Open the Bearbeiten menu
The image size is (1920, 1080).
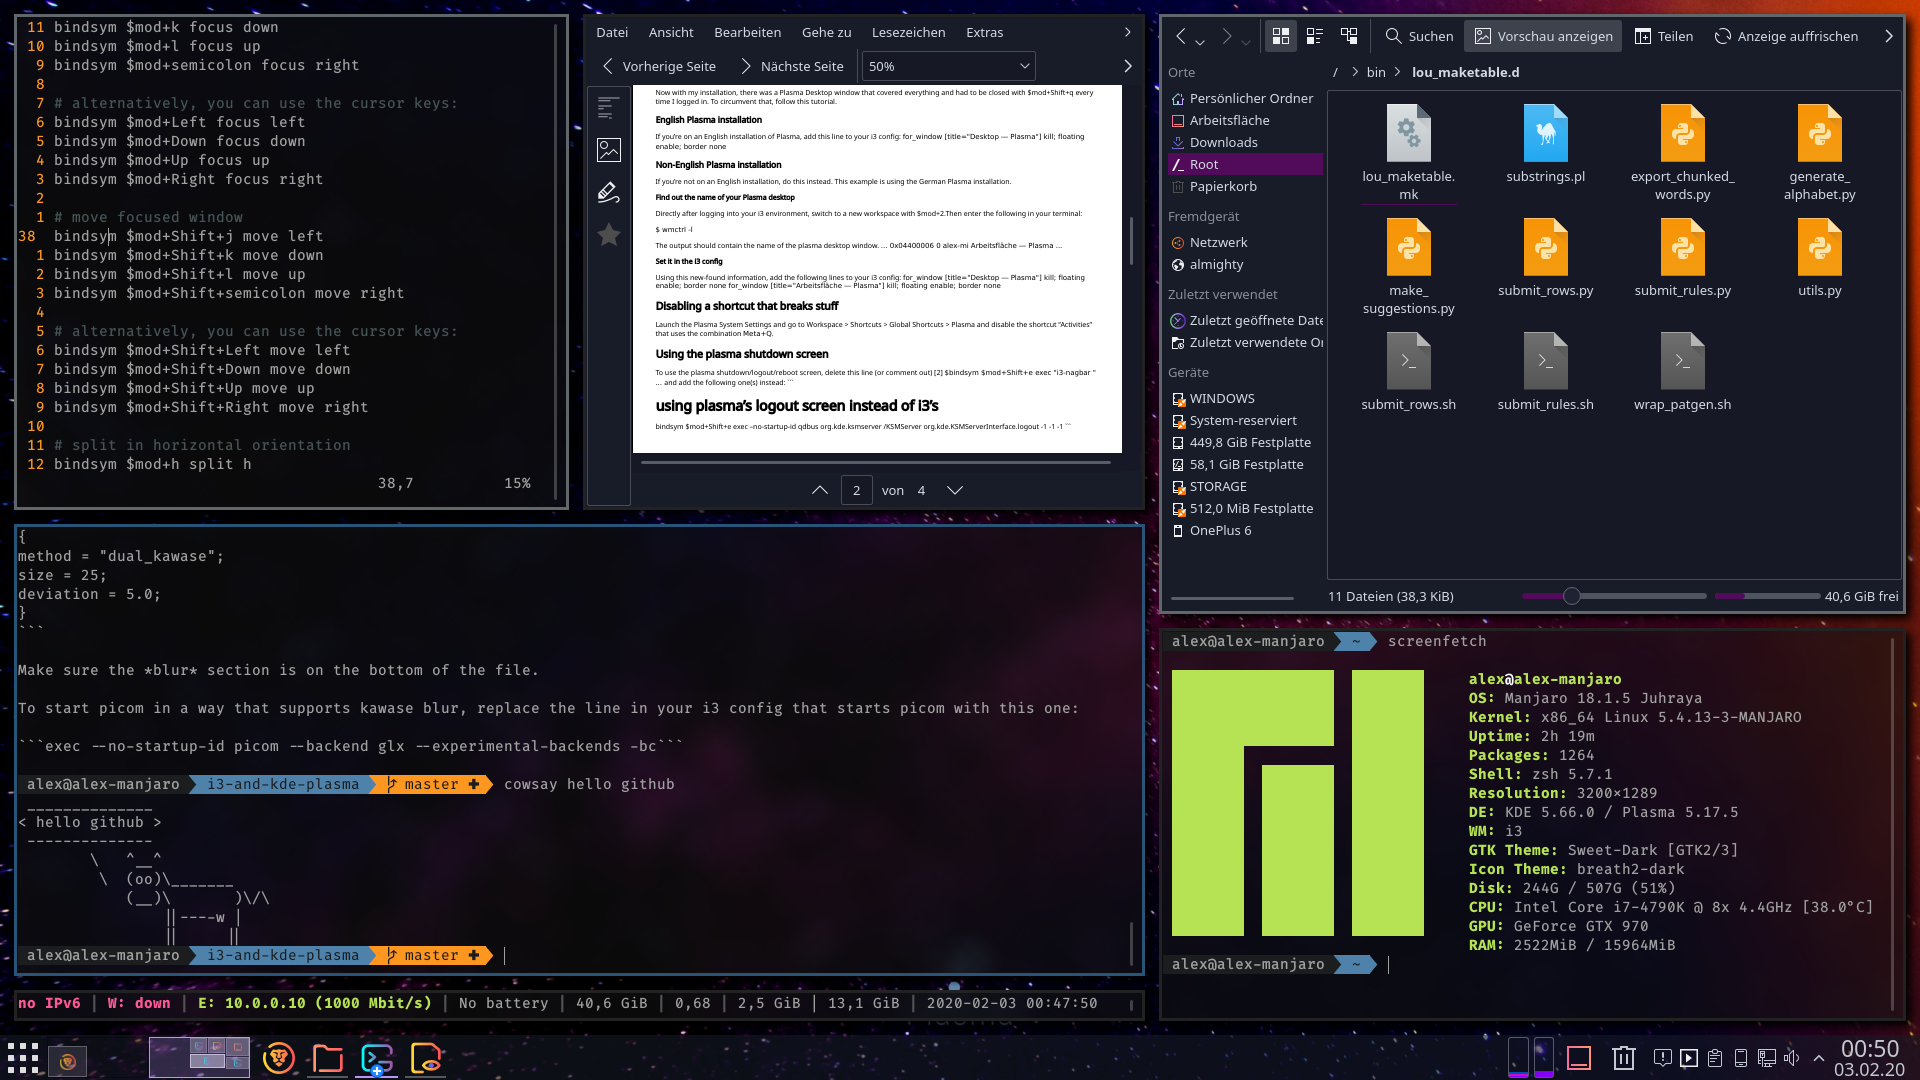coord(747,32)
